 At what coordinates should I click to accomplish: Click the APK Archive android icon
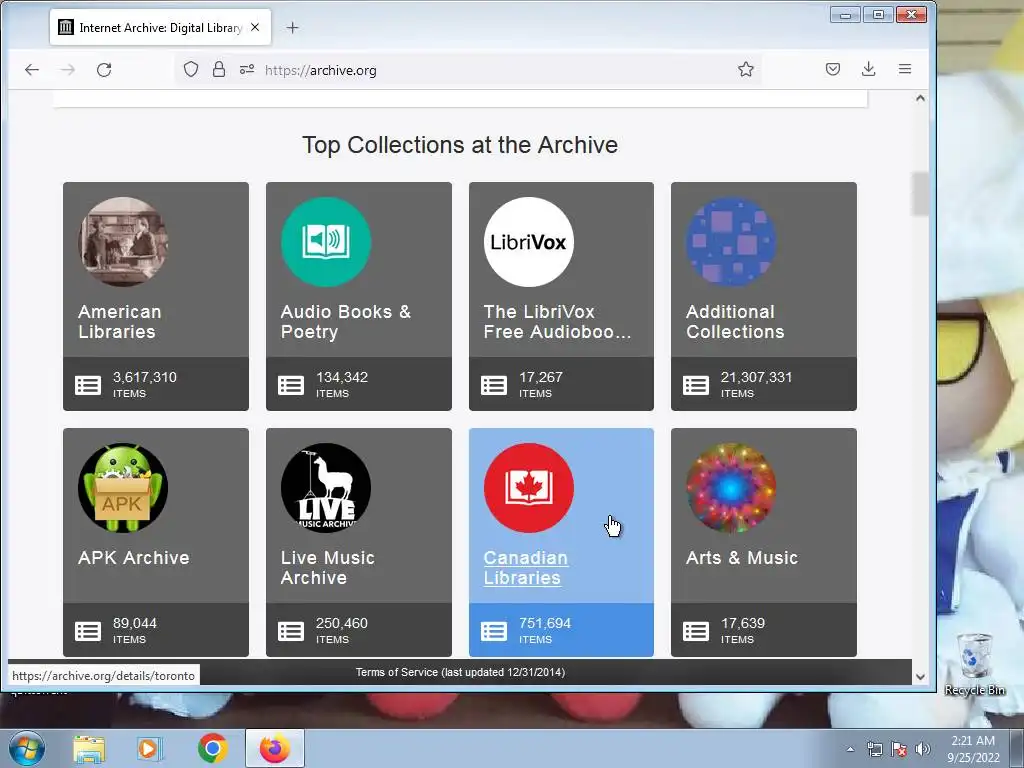point(123,488)
